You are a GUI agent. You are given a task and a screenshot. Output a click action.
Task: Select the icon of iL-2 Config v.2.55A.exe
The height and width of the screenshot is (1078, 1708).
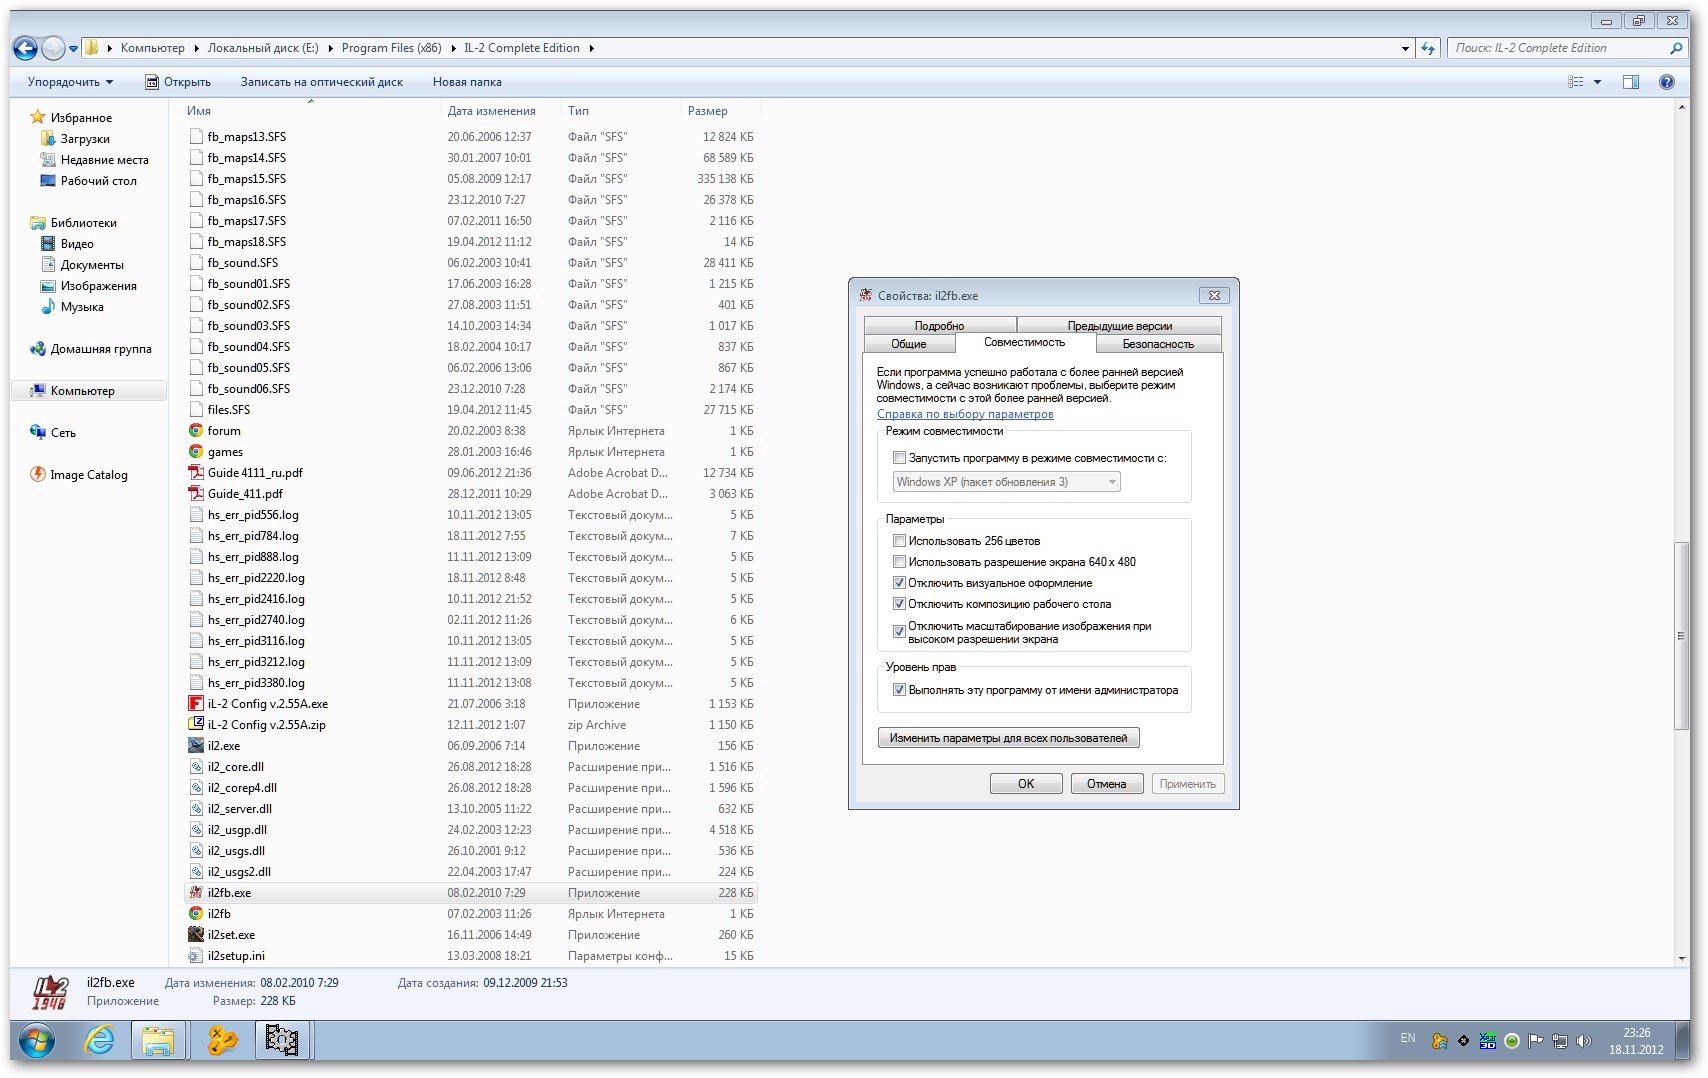coord(196,704)
